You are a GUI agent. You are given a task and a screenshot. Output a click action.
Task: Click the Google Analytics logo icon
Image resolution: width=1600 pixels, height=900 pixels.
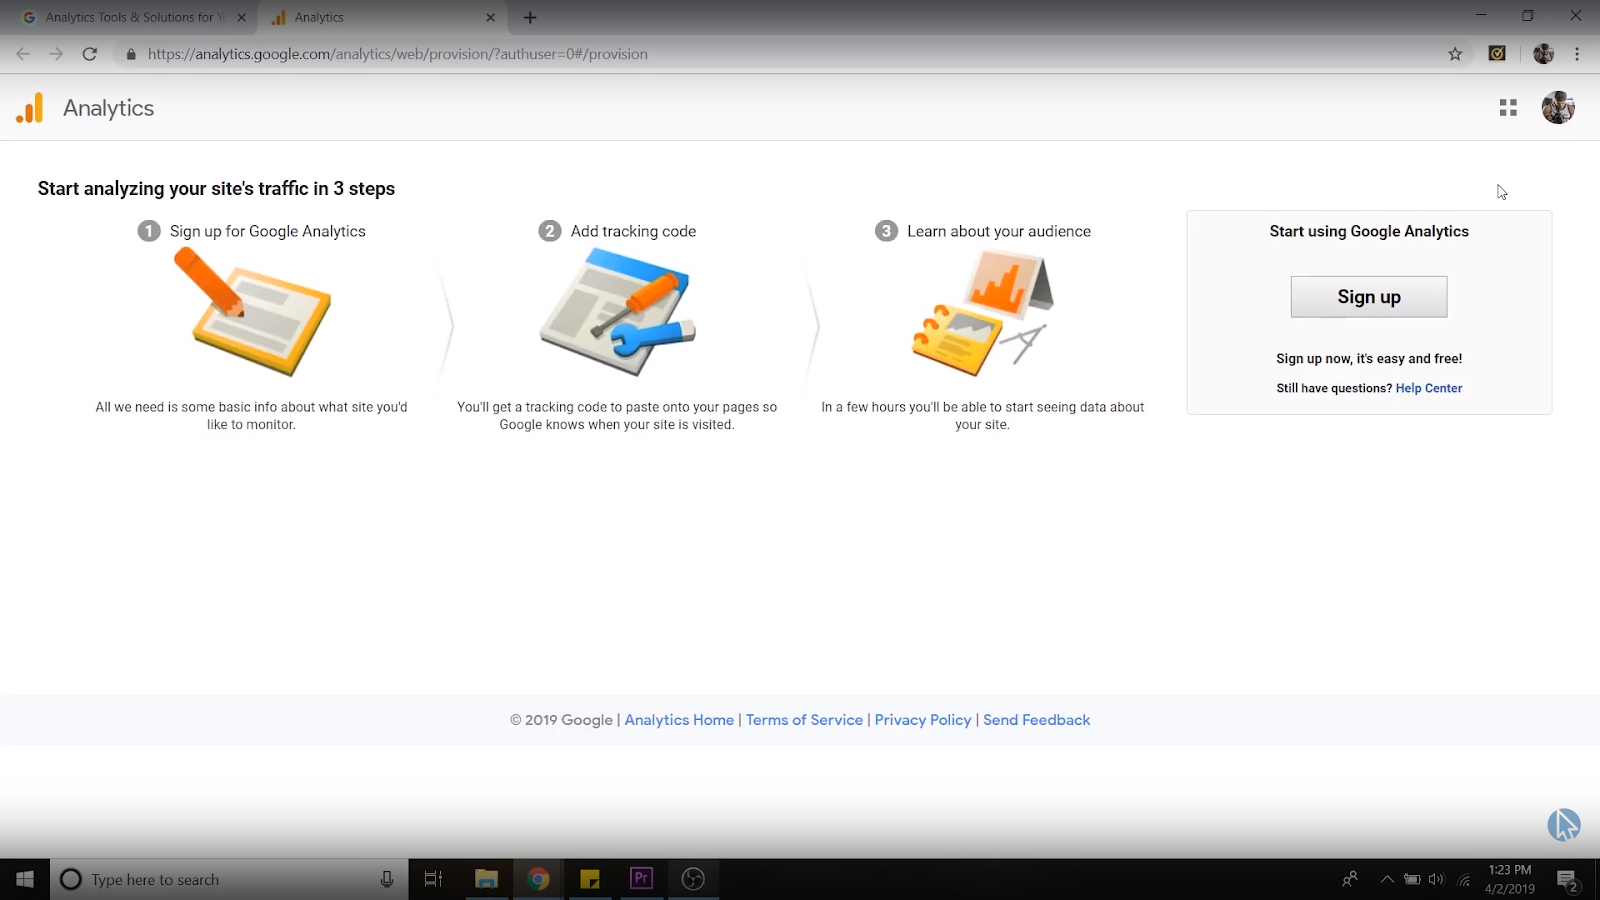click(x=30, y=108)
